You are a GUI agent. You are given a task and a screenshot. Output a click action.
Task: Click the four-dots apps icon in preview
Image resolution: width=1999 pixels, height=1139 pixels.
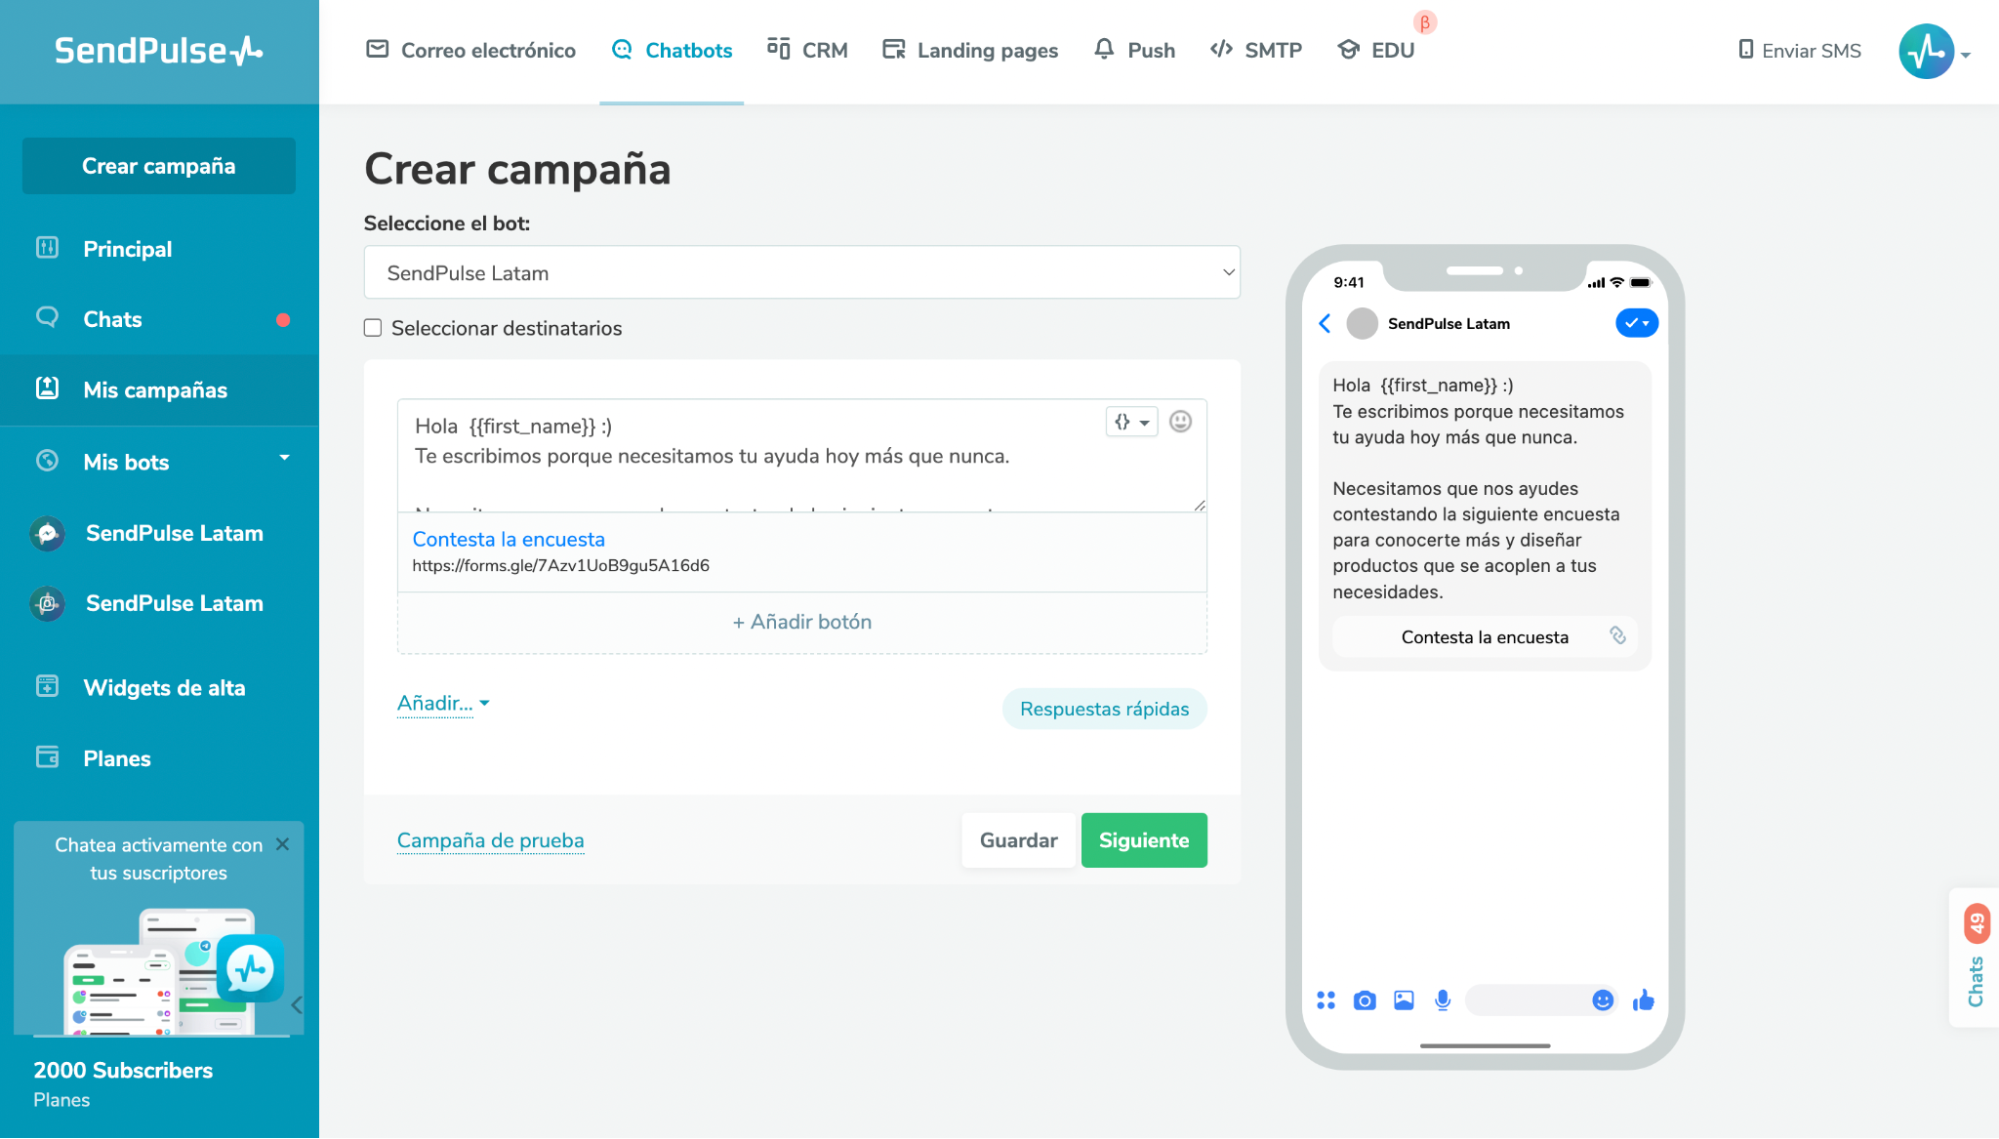click(x=1326, y=1001)
